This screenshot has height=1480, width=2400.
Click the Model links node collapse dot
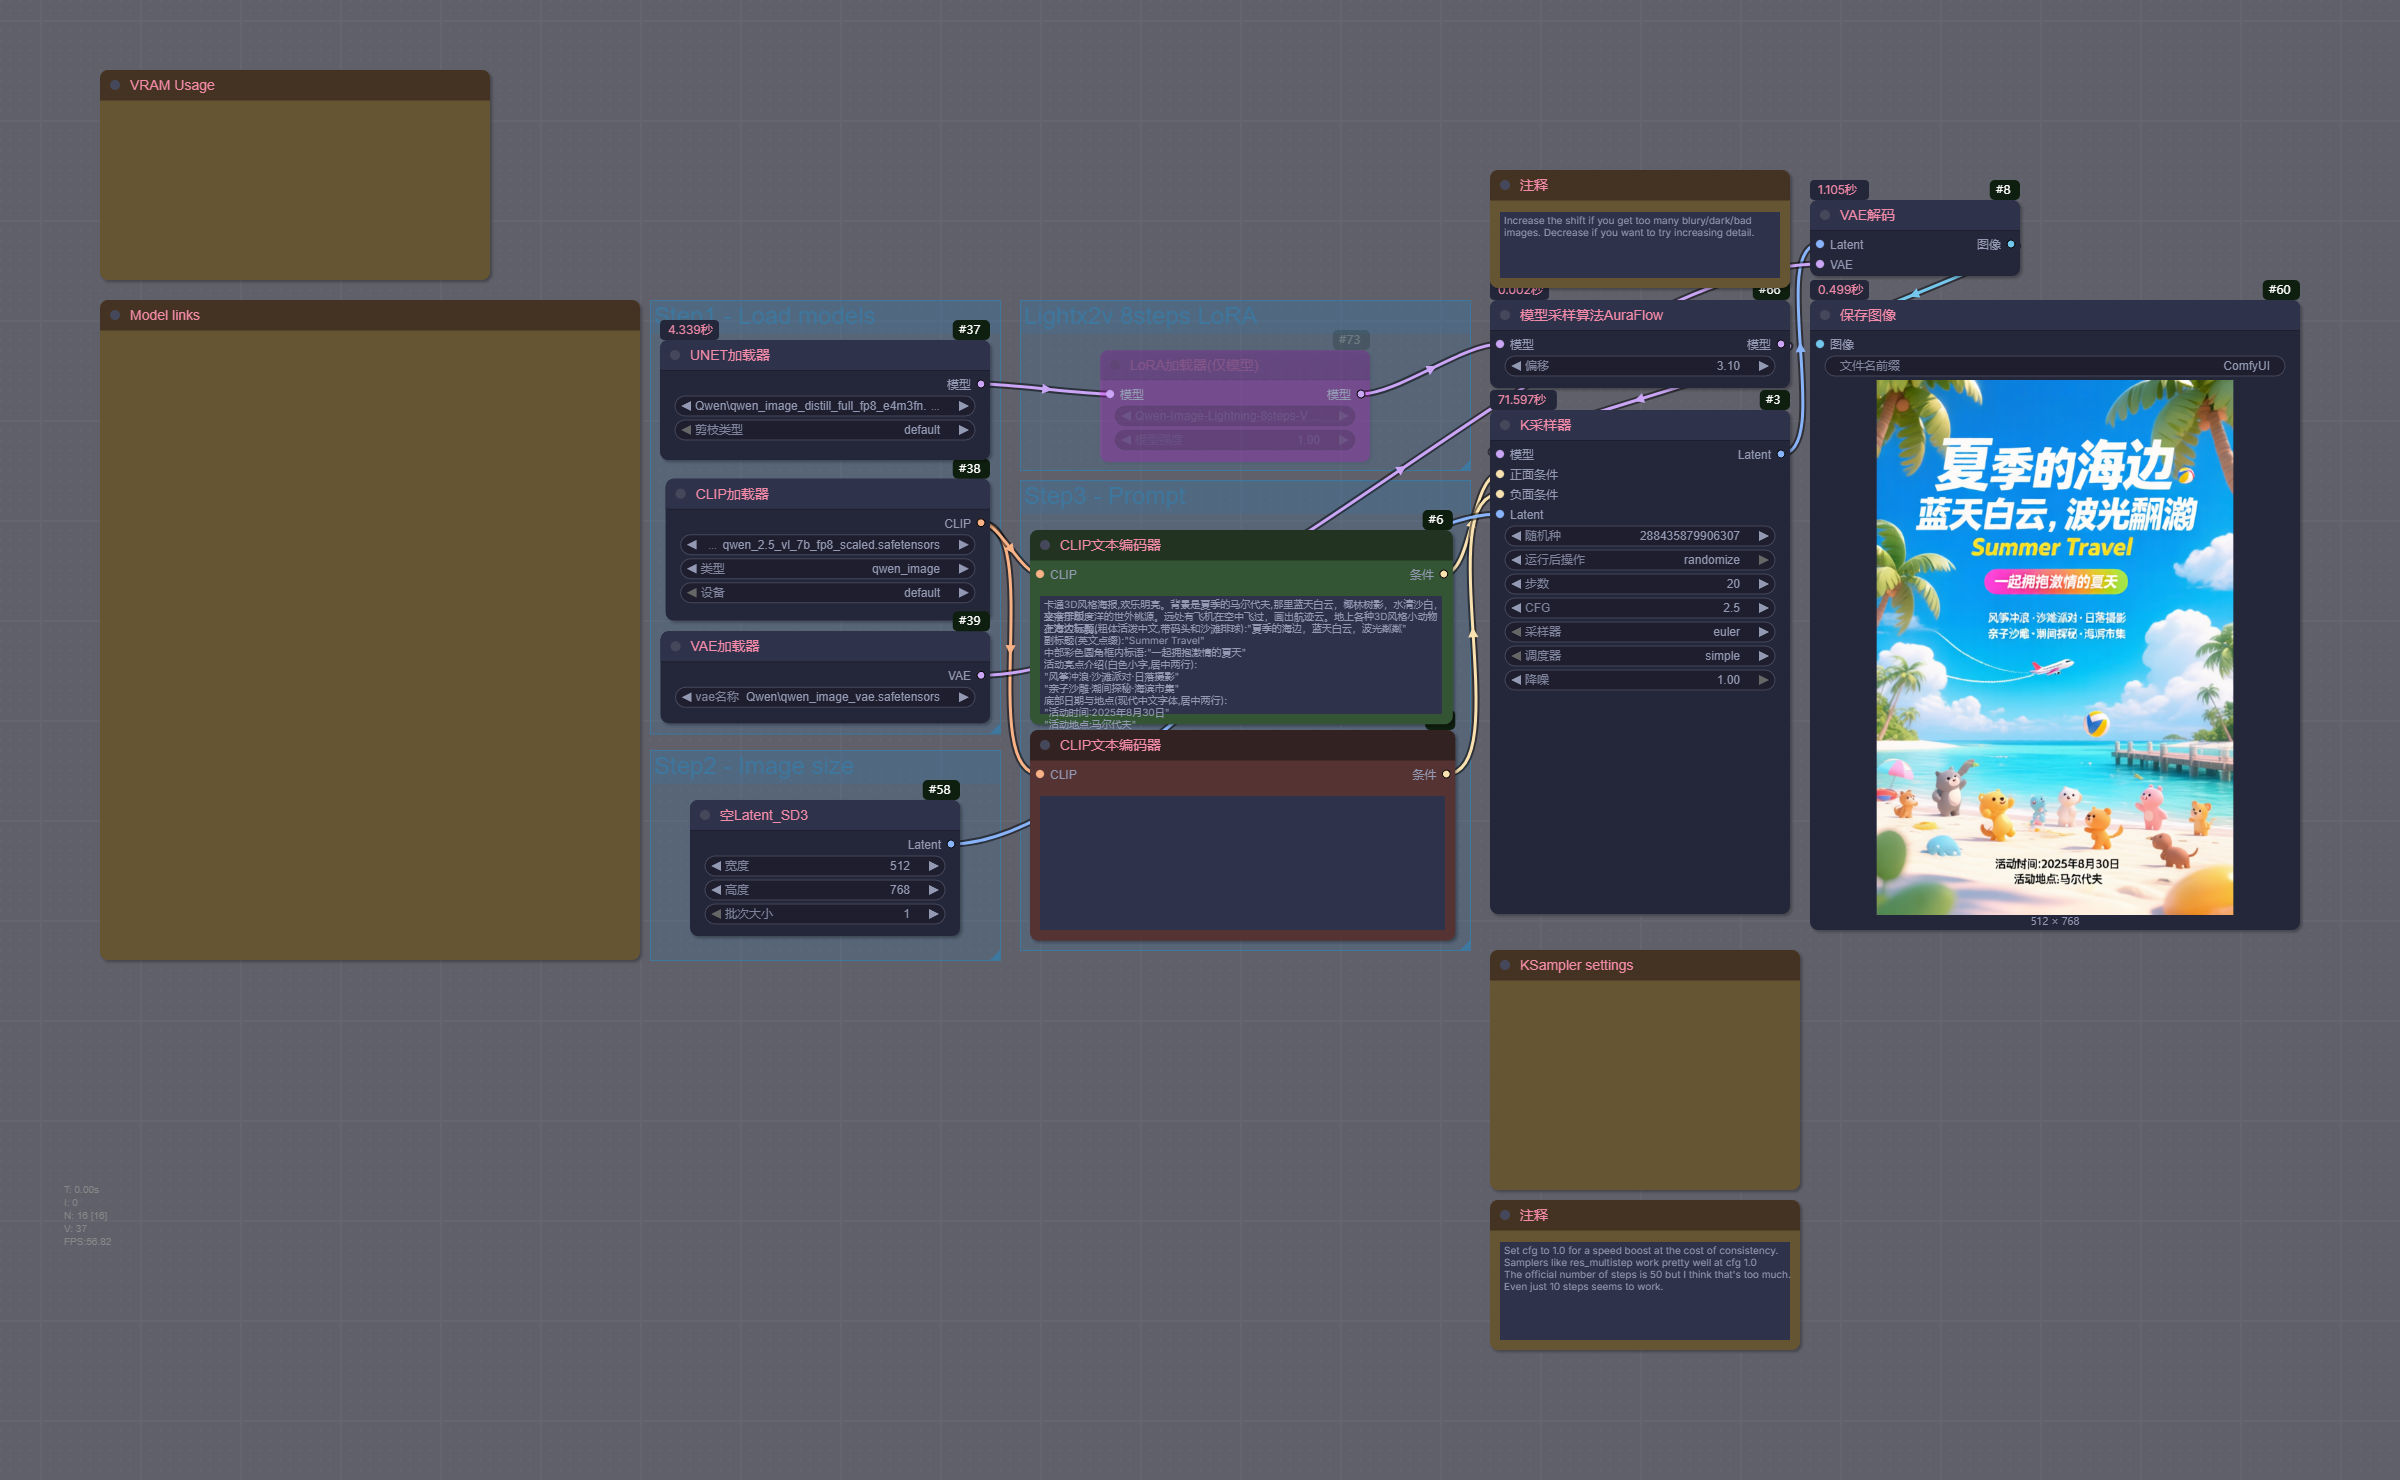tap(115, 315)
